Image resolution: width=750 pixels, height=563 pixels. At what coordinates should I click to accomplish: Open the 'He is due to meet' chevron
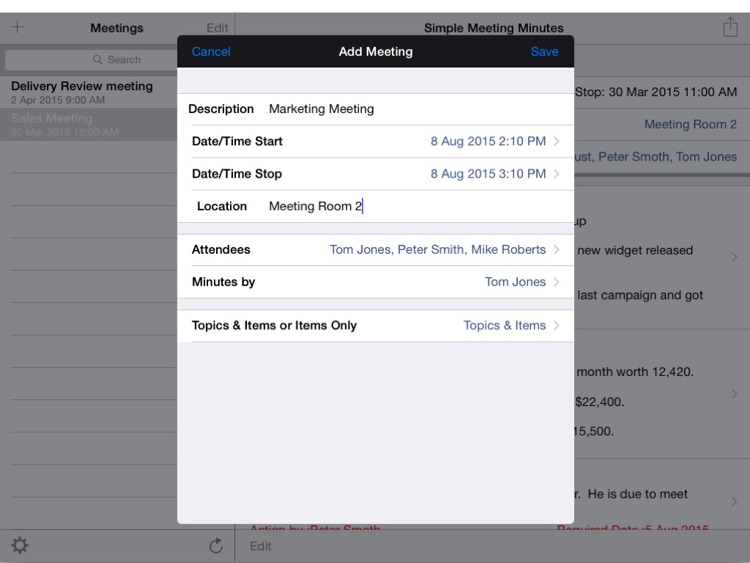coord(734,501)
